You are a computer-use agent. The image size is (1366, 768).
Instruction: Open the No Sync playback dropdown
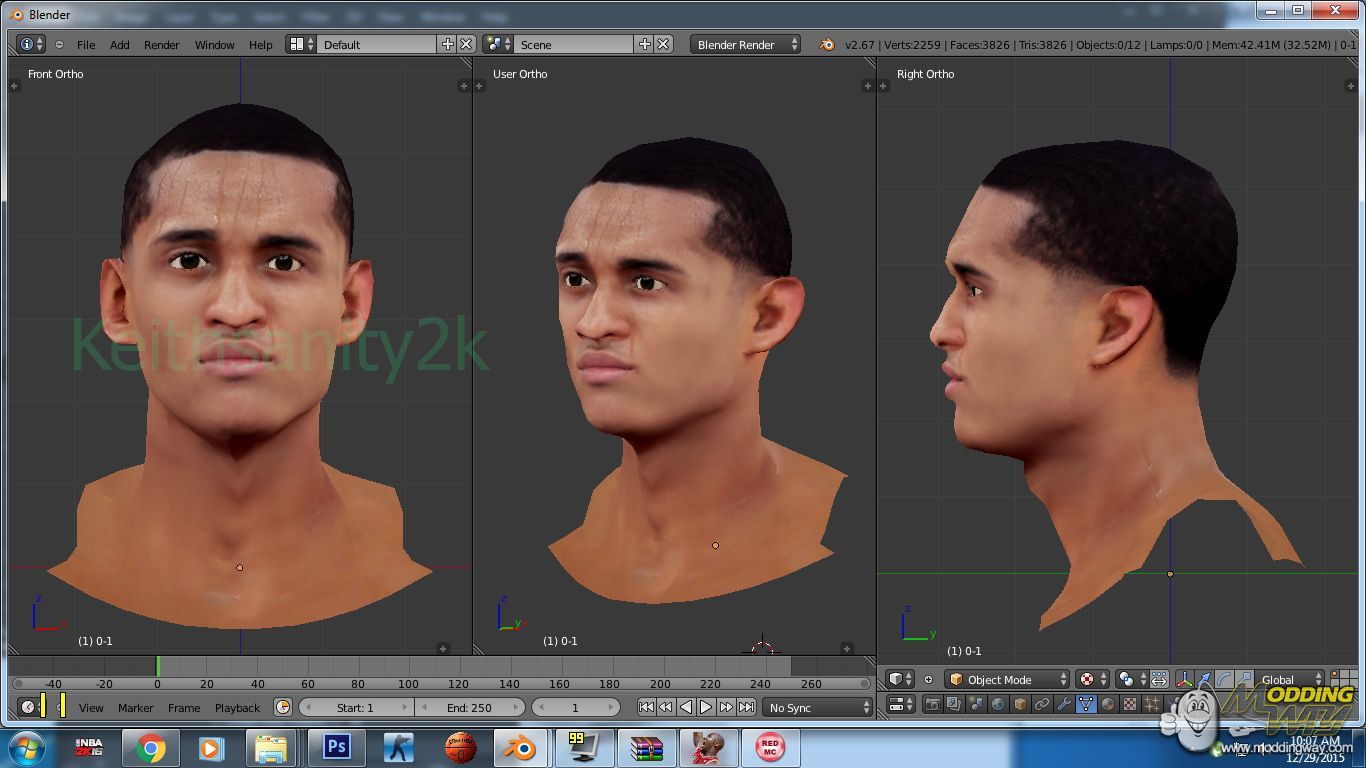point(817,707)
